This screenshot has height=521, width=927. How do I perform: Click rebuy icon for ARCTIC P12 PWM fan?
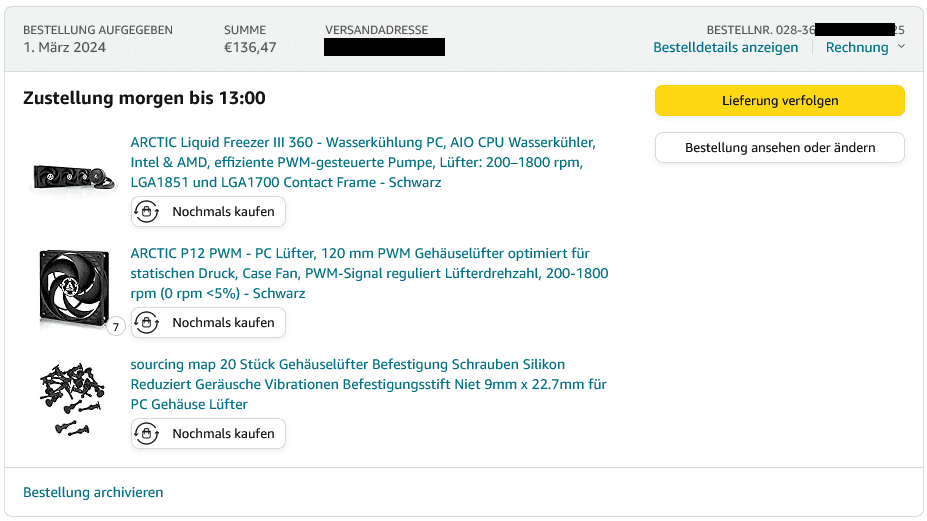147,323
